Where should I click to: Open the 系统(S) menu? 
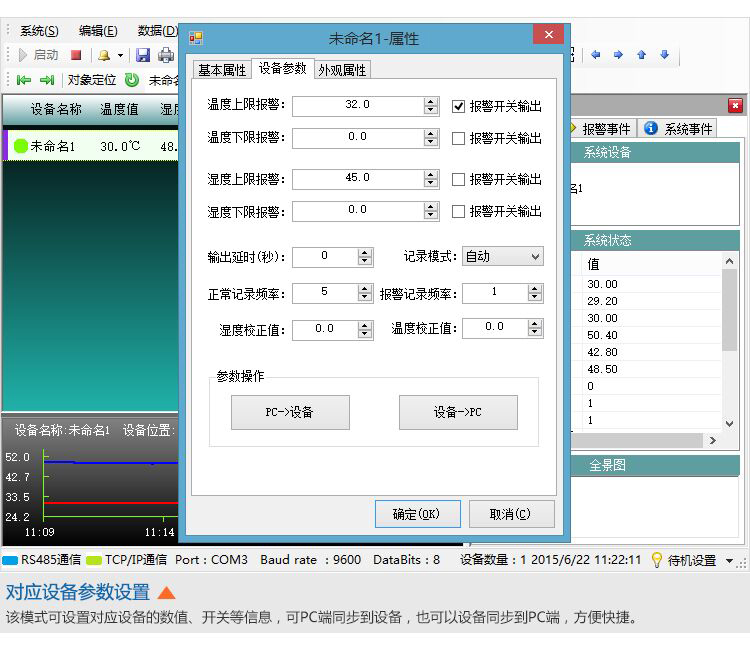[x=39, y=31]
